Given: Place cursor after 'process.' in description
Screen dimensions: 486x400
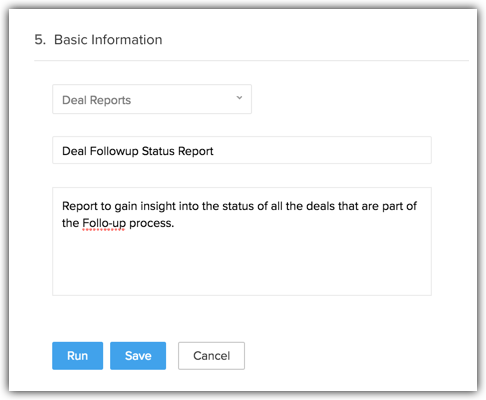Looking at the screenshot, I should pos(175,223).
